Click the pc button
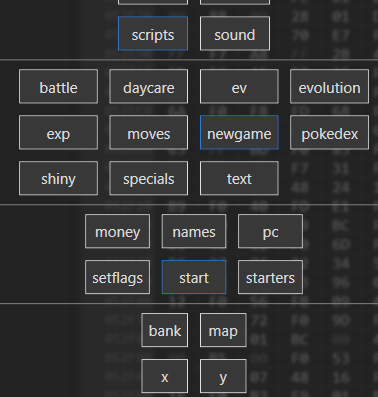Image resolution: width=378 pixels, height=397 pixels. pos(270,231)
